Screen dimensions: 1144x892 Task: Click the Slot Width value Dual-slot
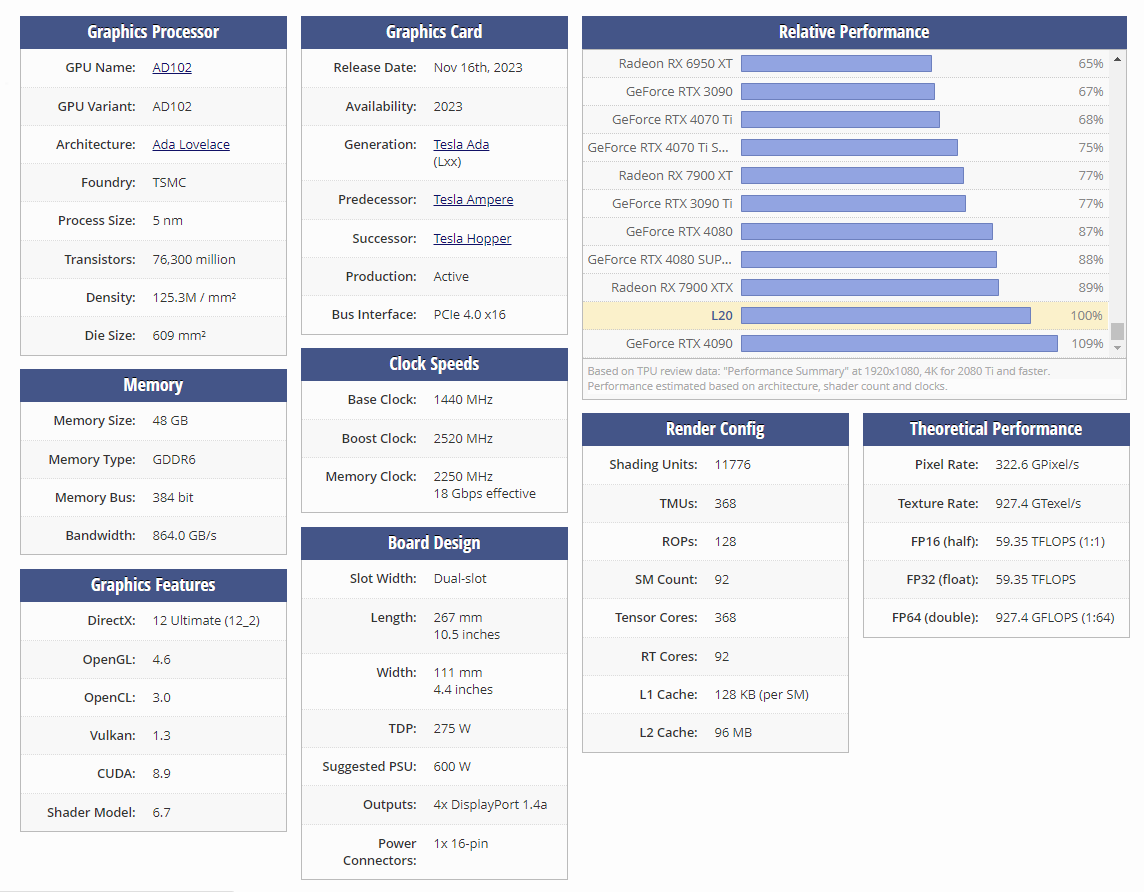coord(460,578)
